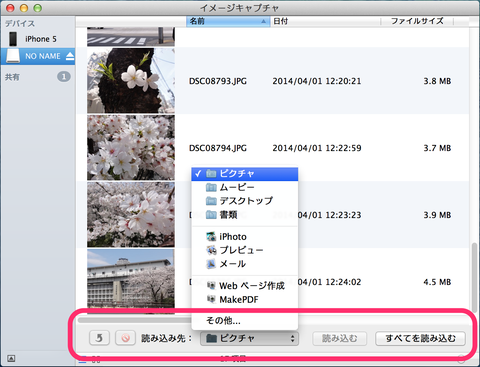Viewport: 480px width, 367px height.
Task: Select thumbnail dated 12:23:23
Action: (x=131, y=215)
